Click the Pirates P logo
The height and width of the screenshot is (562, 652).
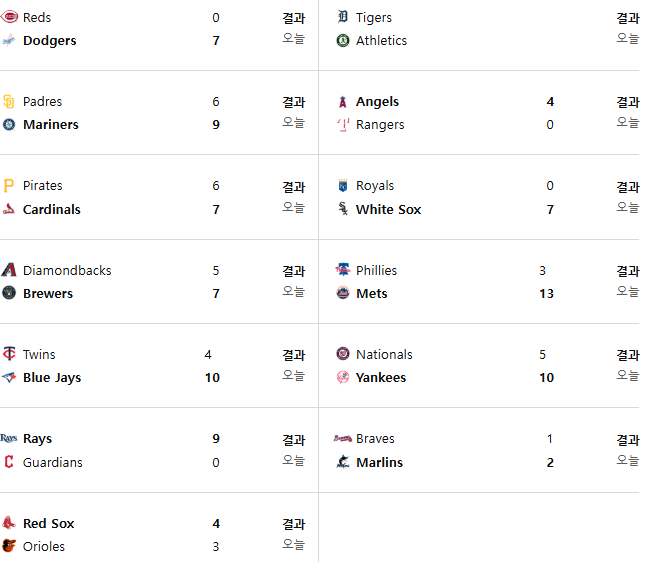(x=9, y=185)
